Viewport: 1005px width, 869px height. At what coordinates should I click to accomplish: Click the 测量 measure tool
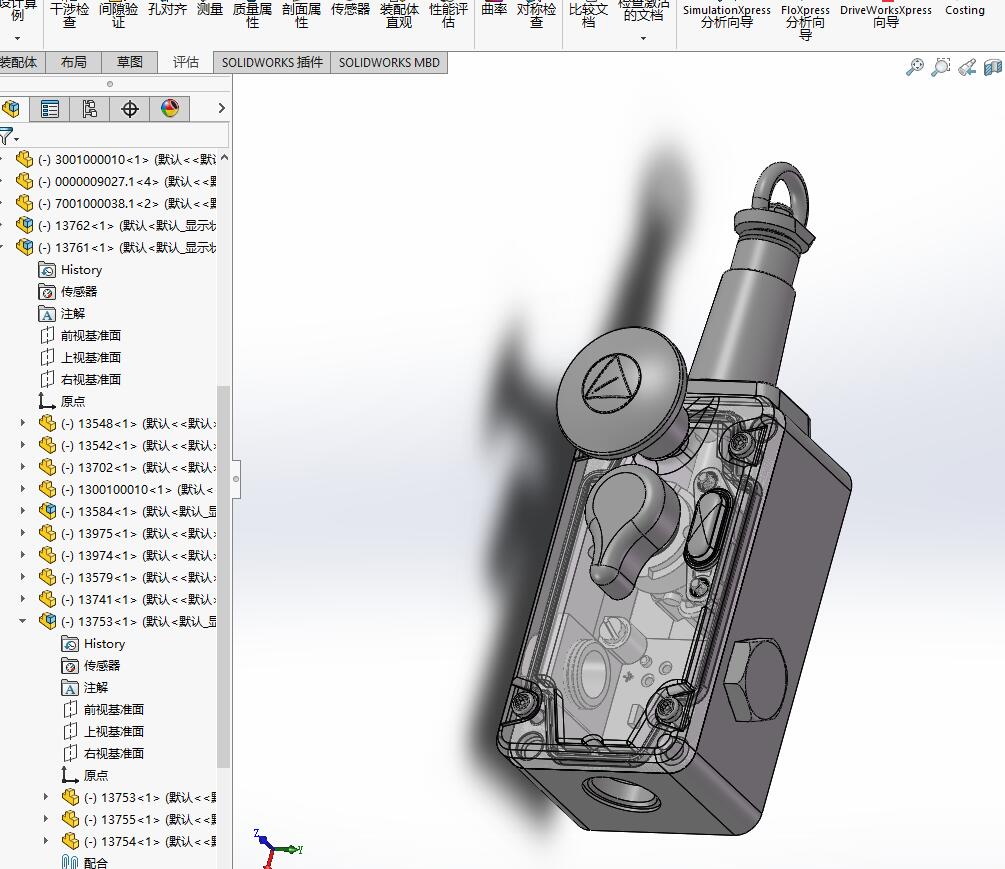tap(210, 9)
